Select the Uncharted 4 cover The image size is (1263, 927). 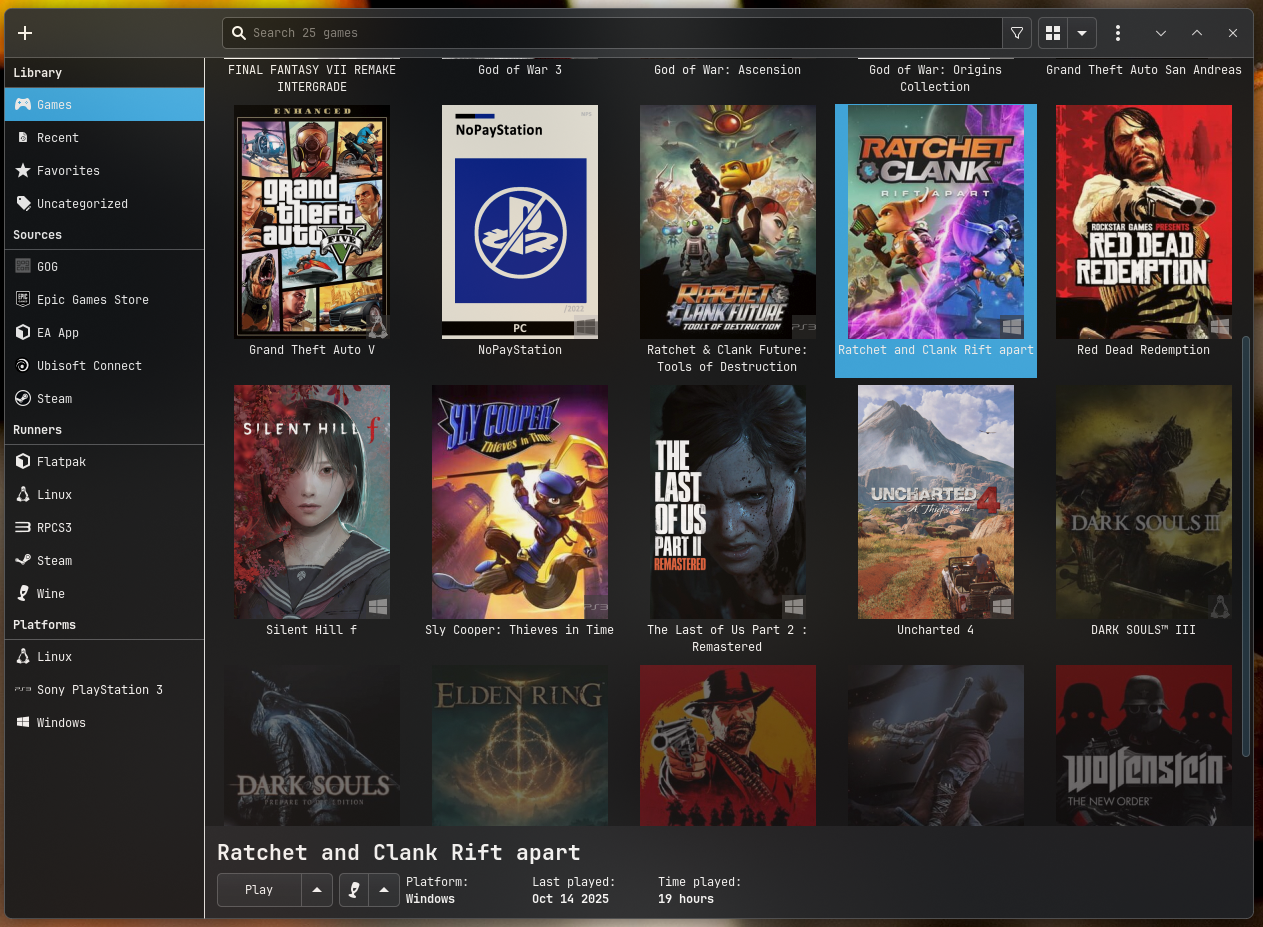click(936, 502)
